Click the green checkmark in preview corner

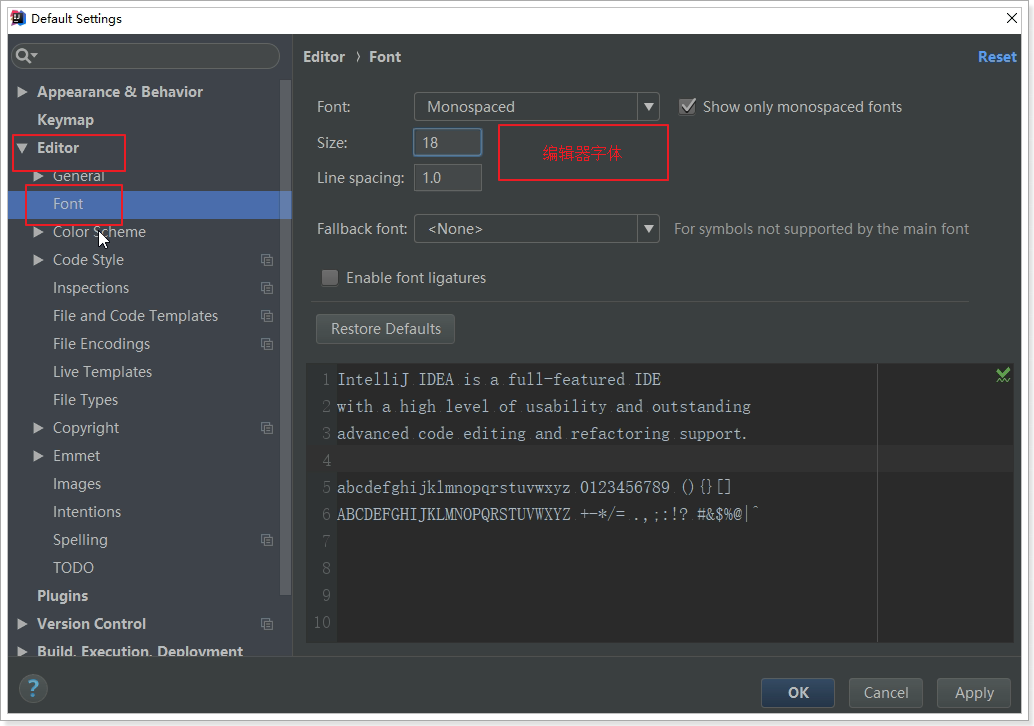coord(1002,375)
